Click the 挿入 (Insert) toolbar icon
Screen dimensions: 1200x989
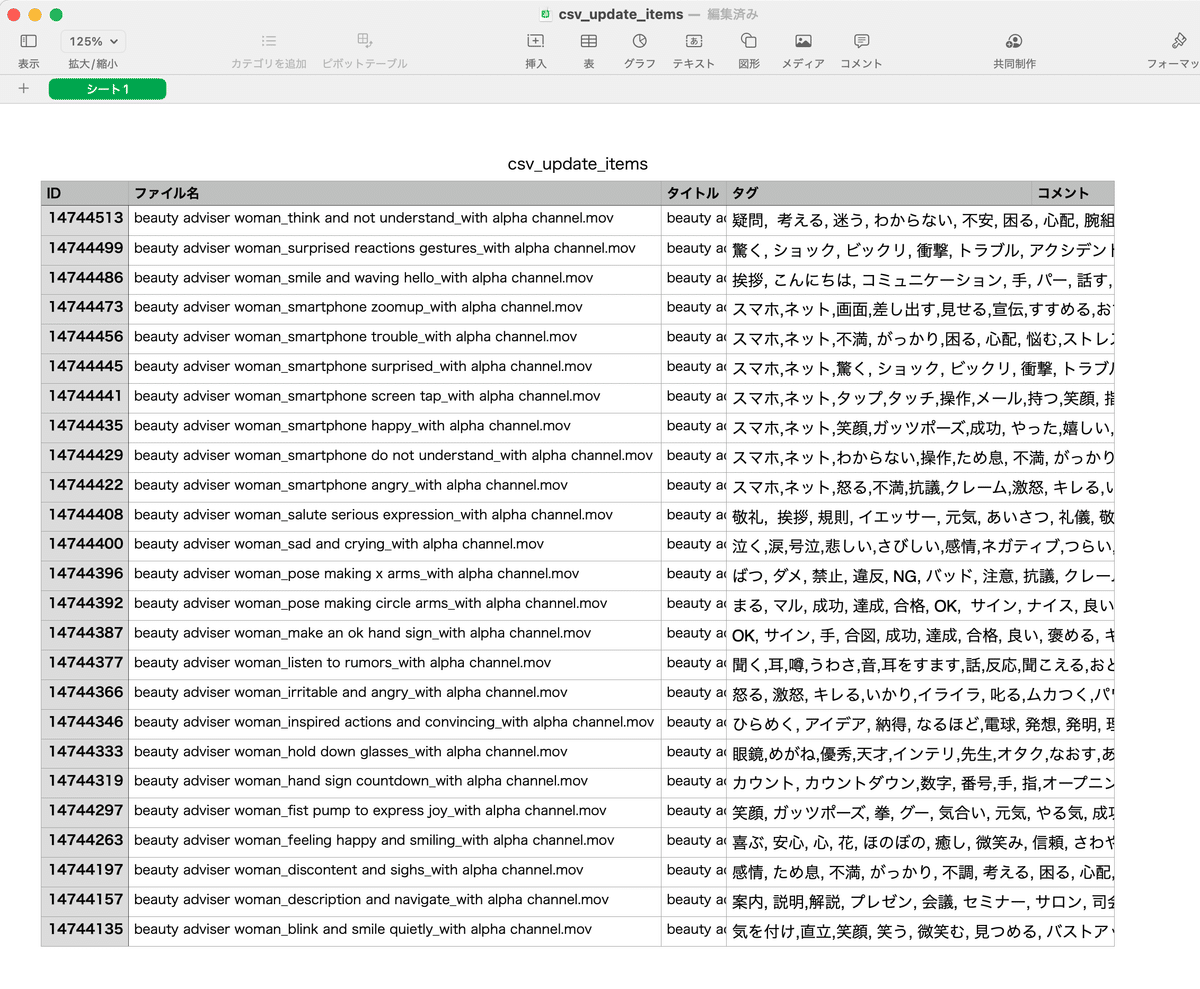click(535, 47)
